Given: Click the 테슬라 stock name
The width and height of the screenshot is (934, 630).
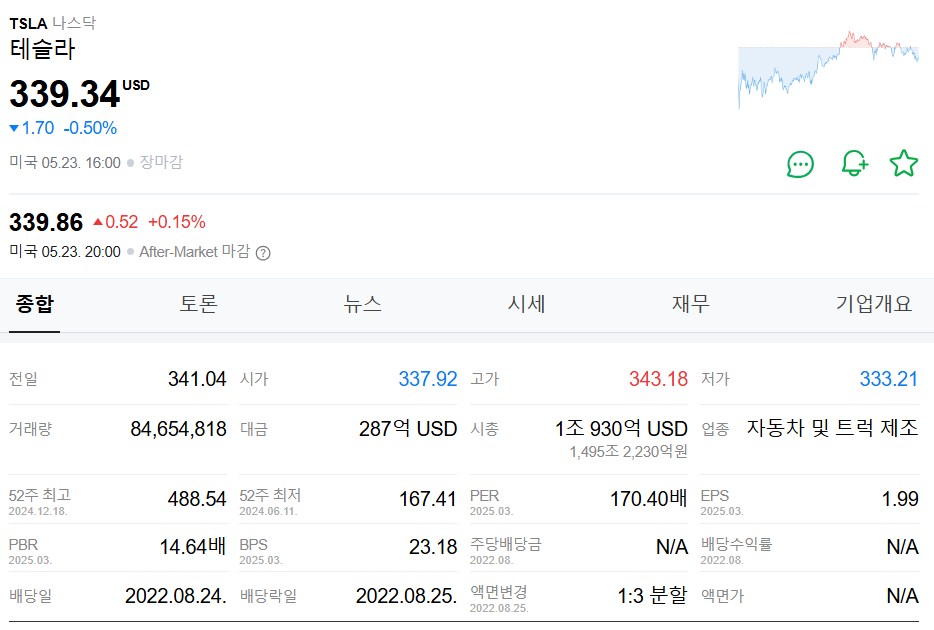Looking at the screenshot, I should [42, 49].
